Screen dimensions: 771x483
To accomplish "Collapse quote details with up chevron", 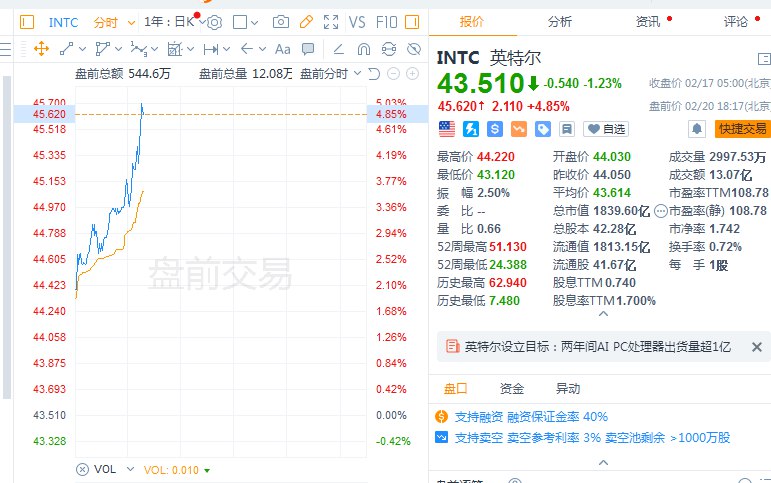I will pos(603,314).
